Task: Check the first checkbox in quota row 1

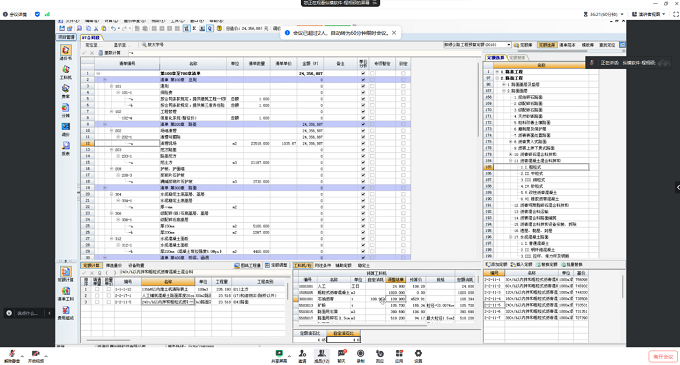Action: tap(97, 289)
